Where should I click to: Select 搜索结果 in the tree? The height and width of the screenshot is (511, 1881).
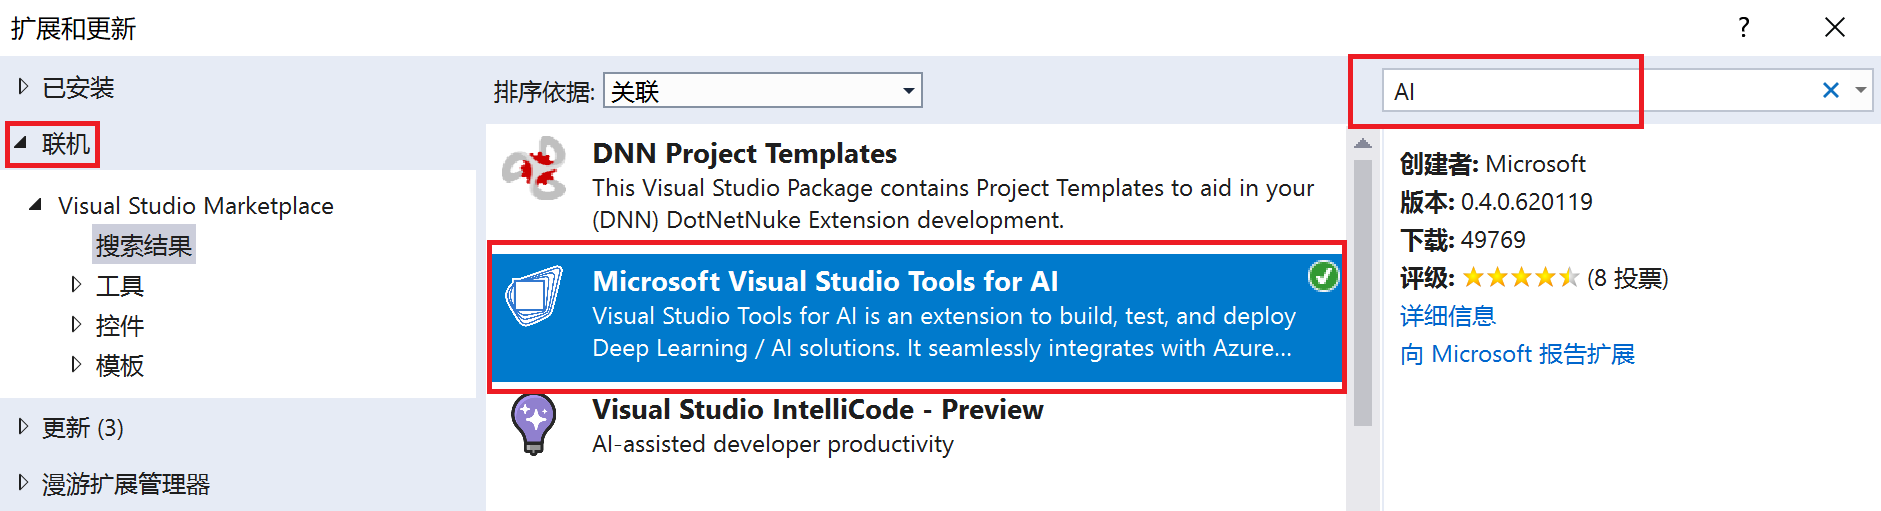click(x=144, y=246)
